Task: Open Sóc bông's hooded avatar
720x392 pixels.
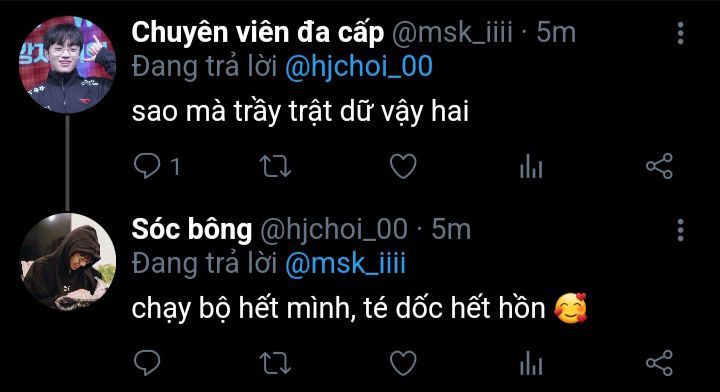Action: pyautogui.click(x=67, y=262)
